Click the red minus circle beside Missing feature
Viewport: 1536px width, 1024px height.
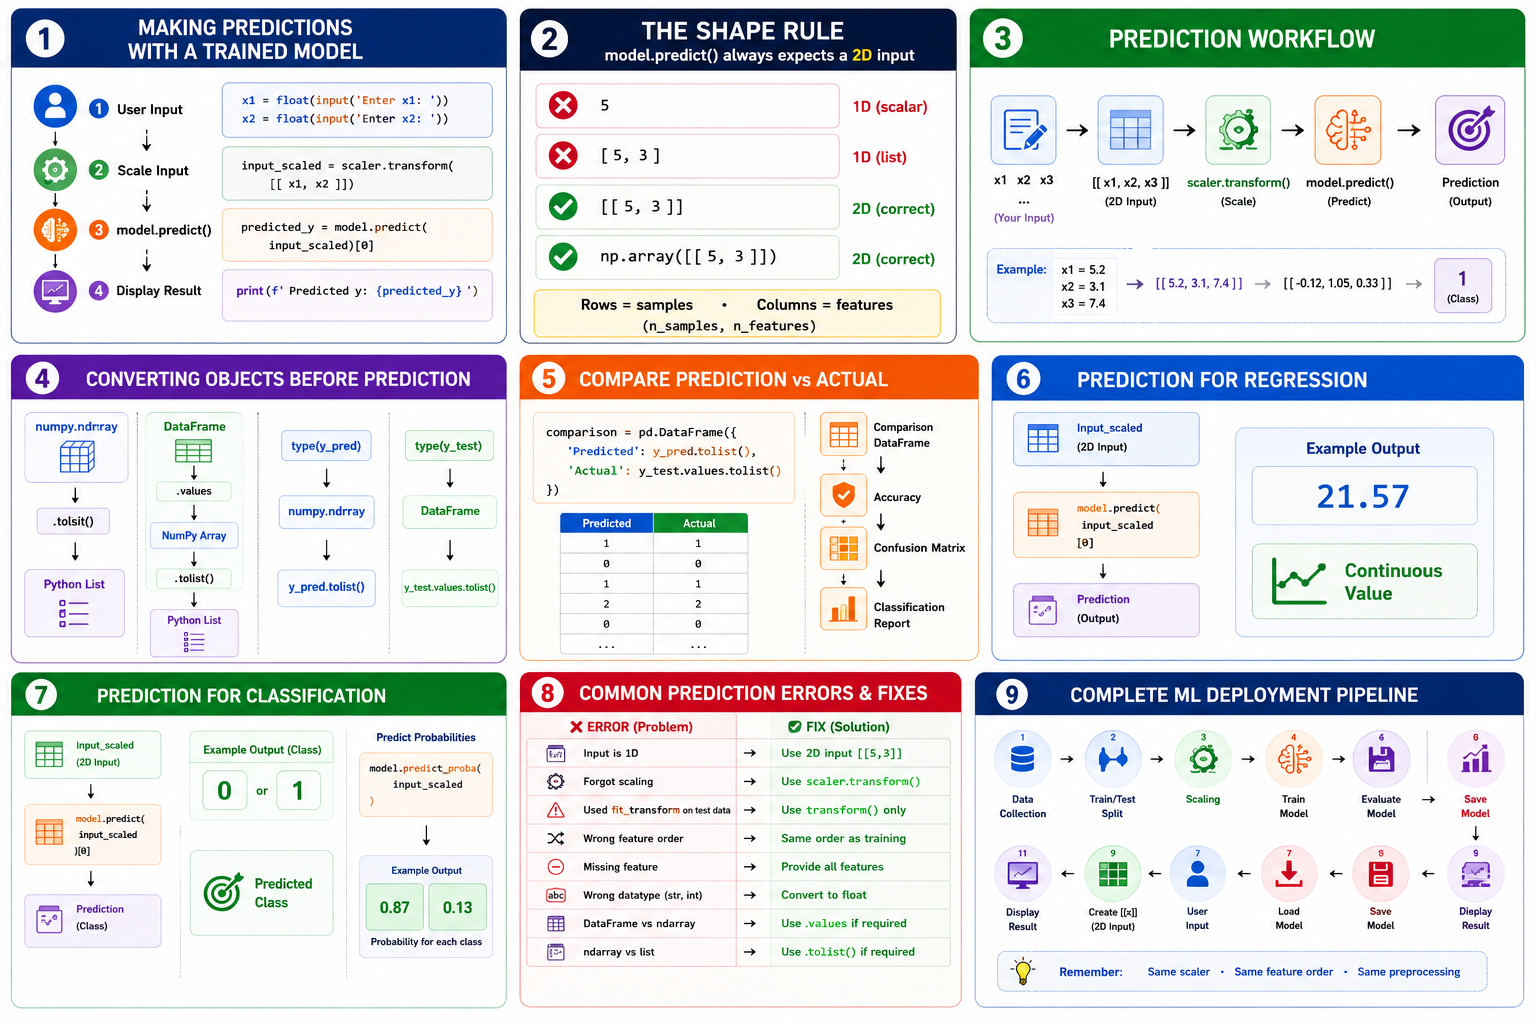(556, 867)
